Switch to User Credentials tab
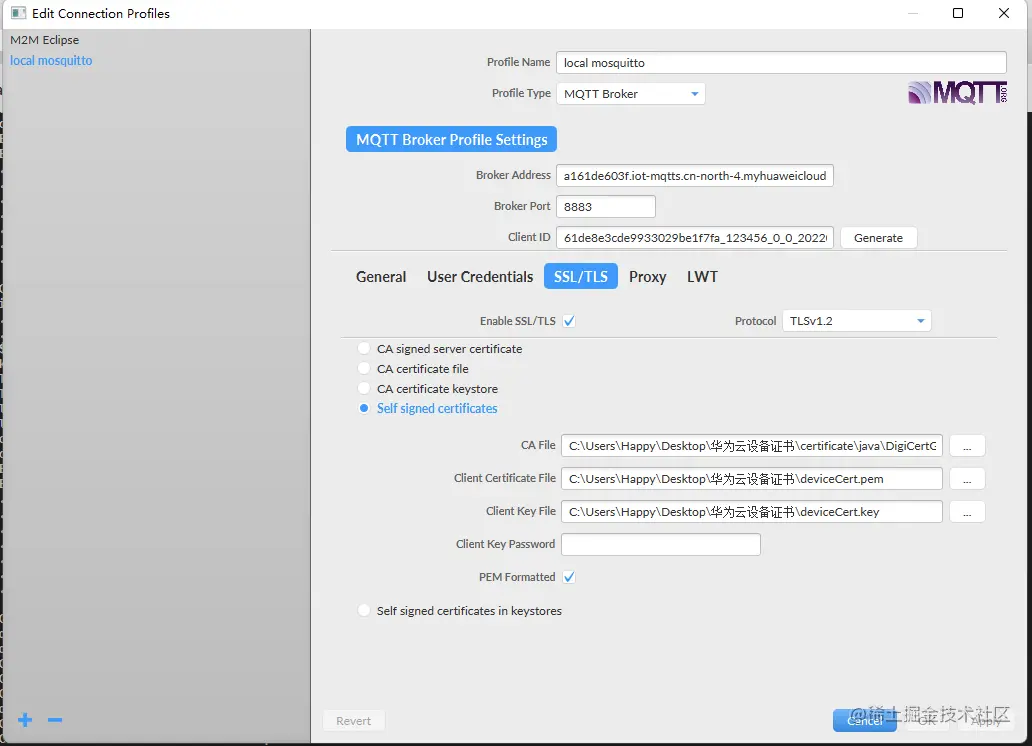The width and height of the screenshot is (1032, 746). point(480,277)
